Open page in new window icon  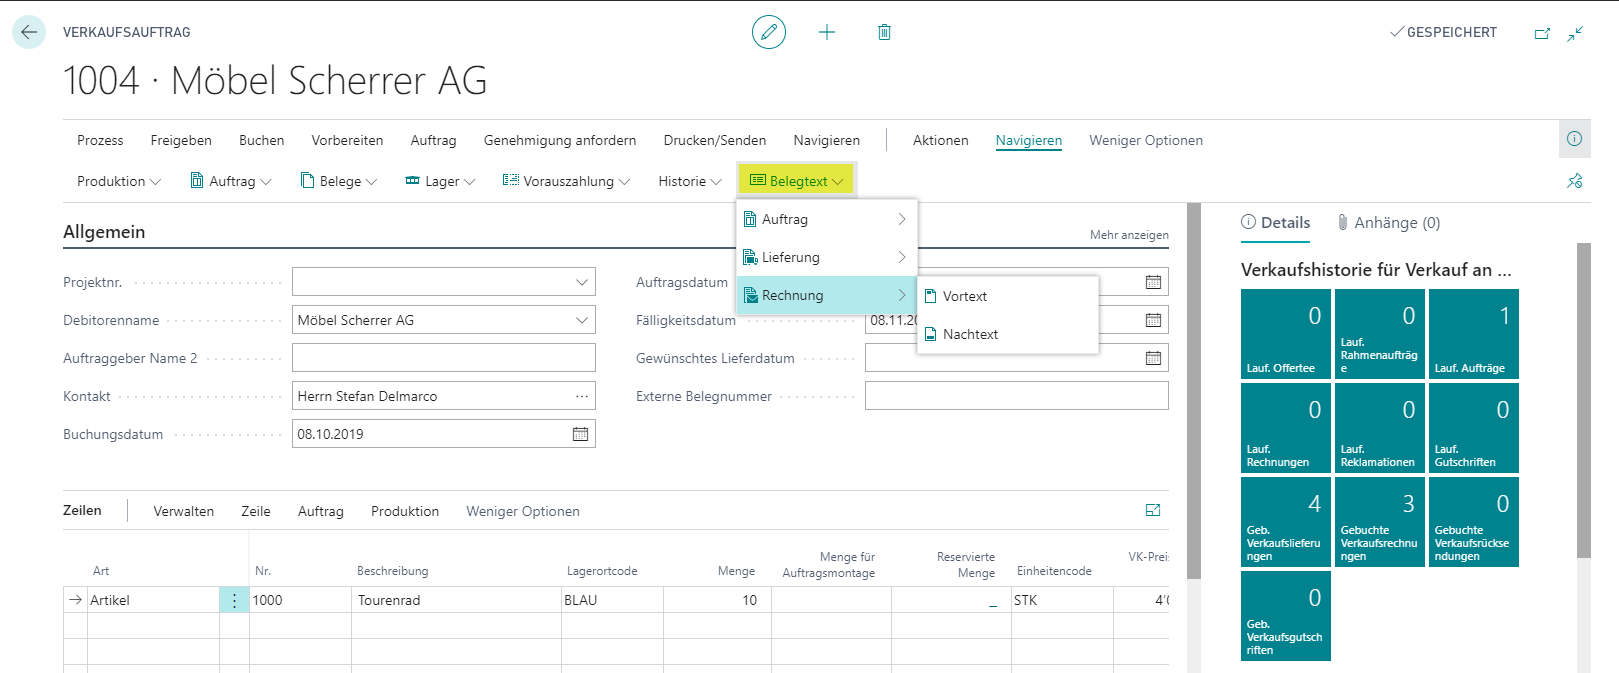pos(1542,33)
